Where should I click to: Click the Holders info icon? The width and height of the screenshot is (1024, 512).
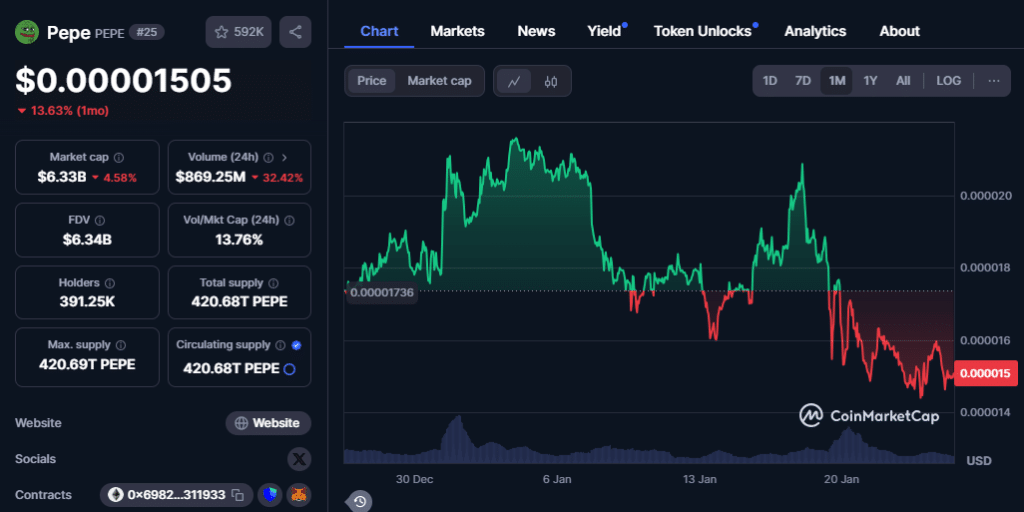pyautogui.click(x=110, y=283)
